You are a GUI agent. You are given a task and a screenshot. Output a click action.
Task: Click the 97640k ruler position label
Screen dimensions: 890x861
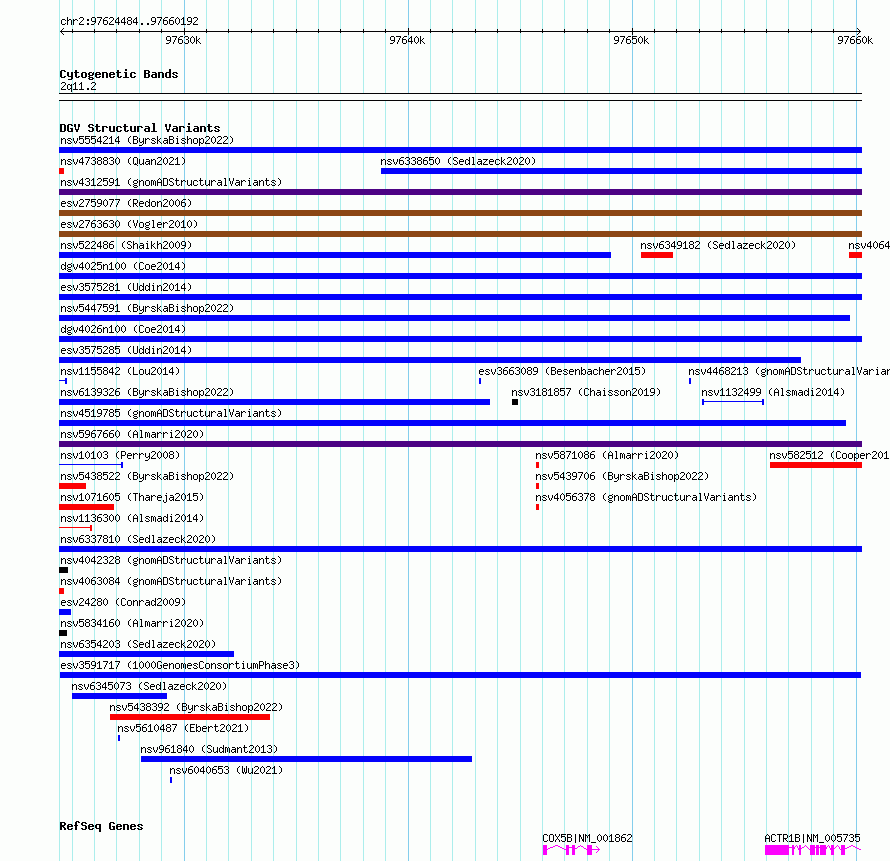[407, 40]
